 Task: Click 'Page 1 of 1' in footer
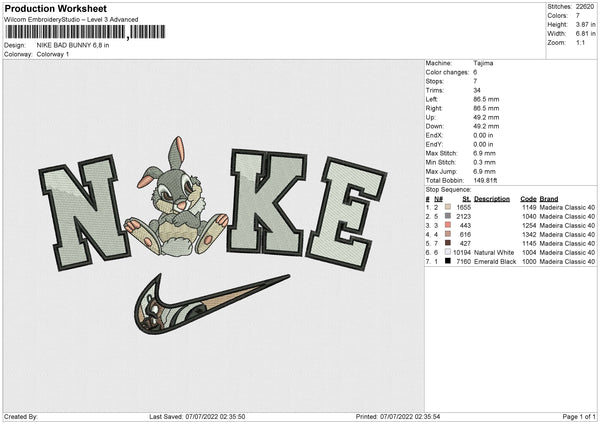coord(579,416)
